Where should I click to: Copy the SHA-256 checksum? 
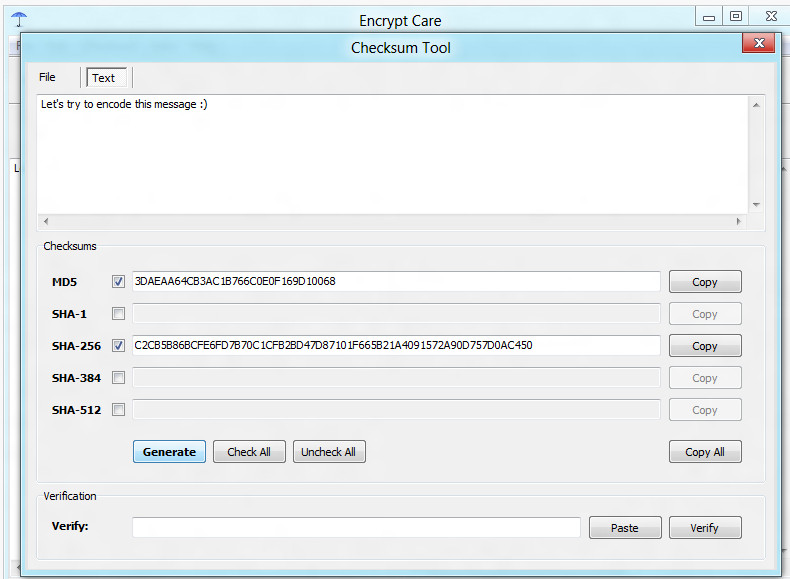coord(705,346)
